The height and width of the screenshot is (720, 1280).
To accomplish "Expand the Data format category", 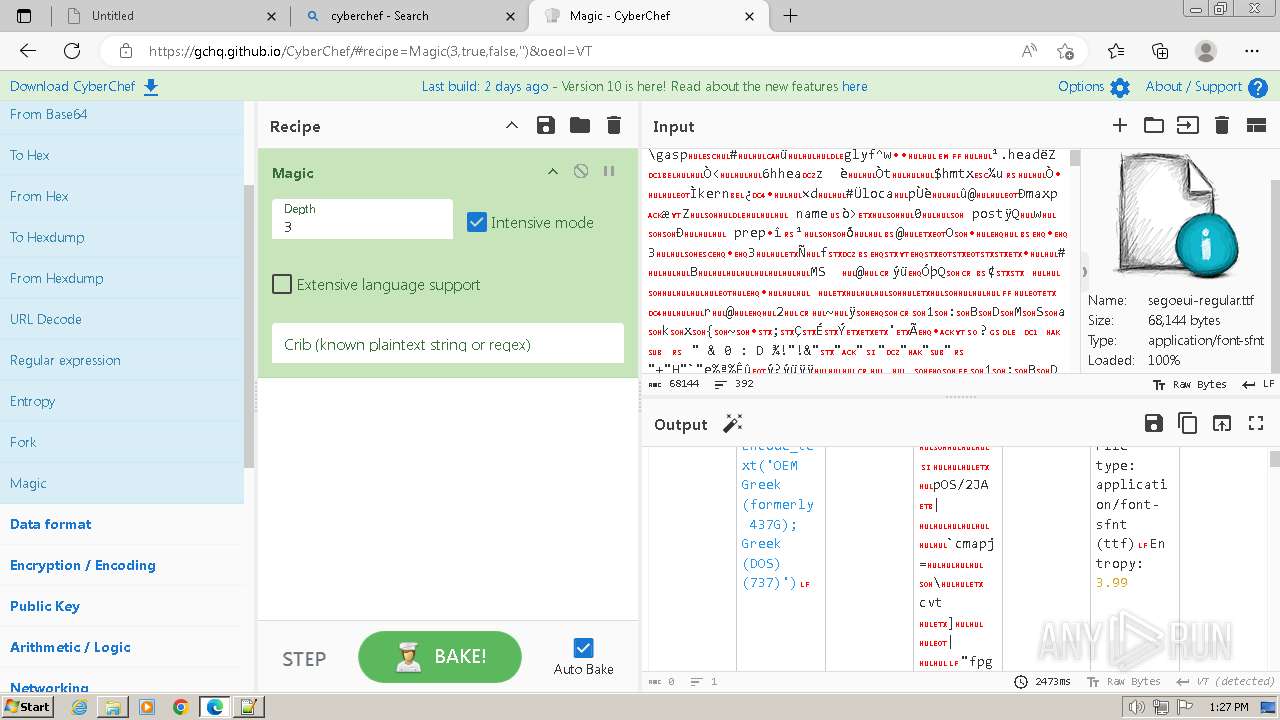I will click(x=122, y=524).
